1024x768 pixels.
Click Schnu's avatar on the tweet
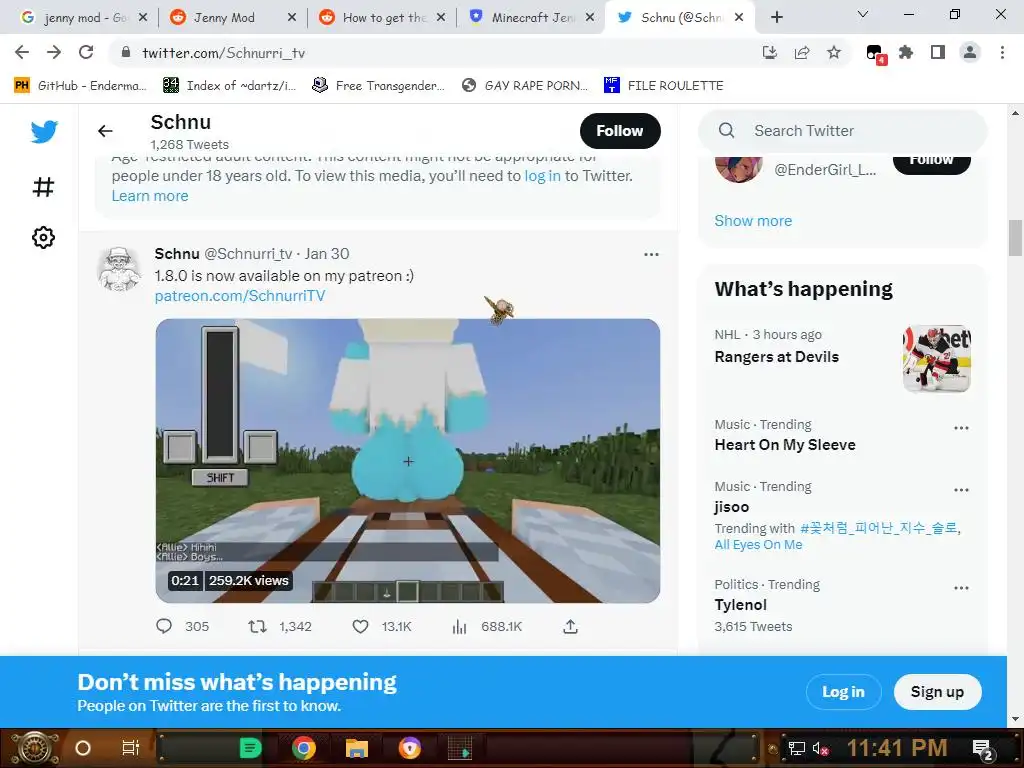pos(120,269)
